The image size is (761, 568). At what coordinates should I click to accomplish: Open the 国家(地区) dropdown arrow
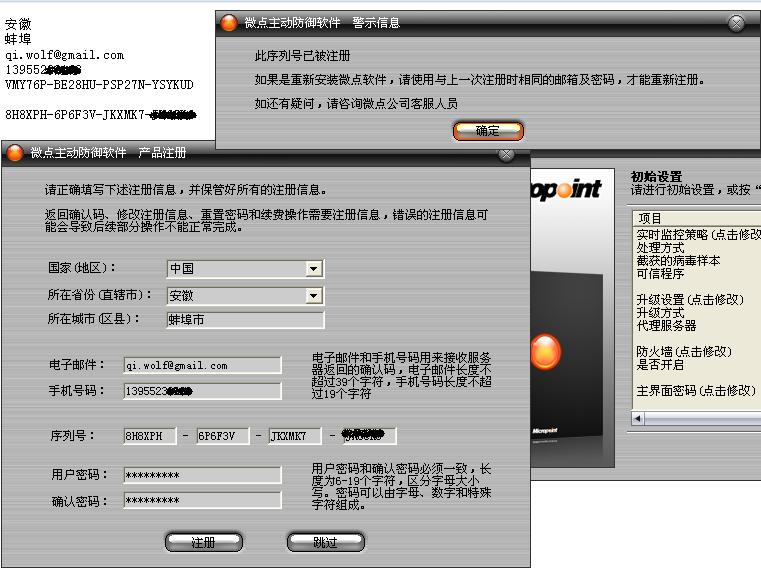(x=314, y=268)
